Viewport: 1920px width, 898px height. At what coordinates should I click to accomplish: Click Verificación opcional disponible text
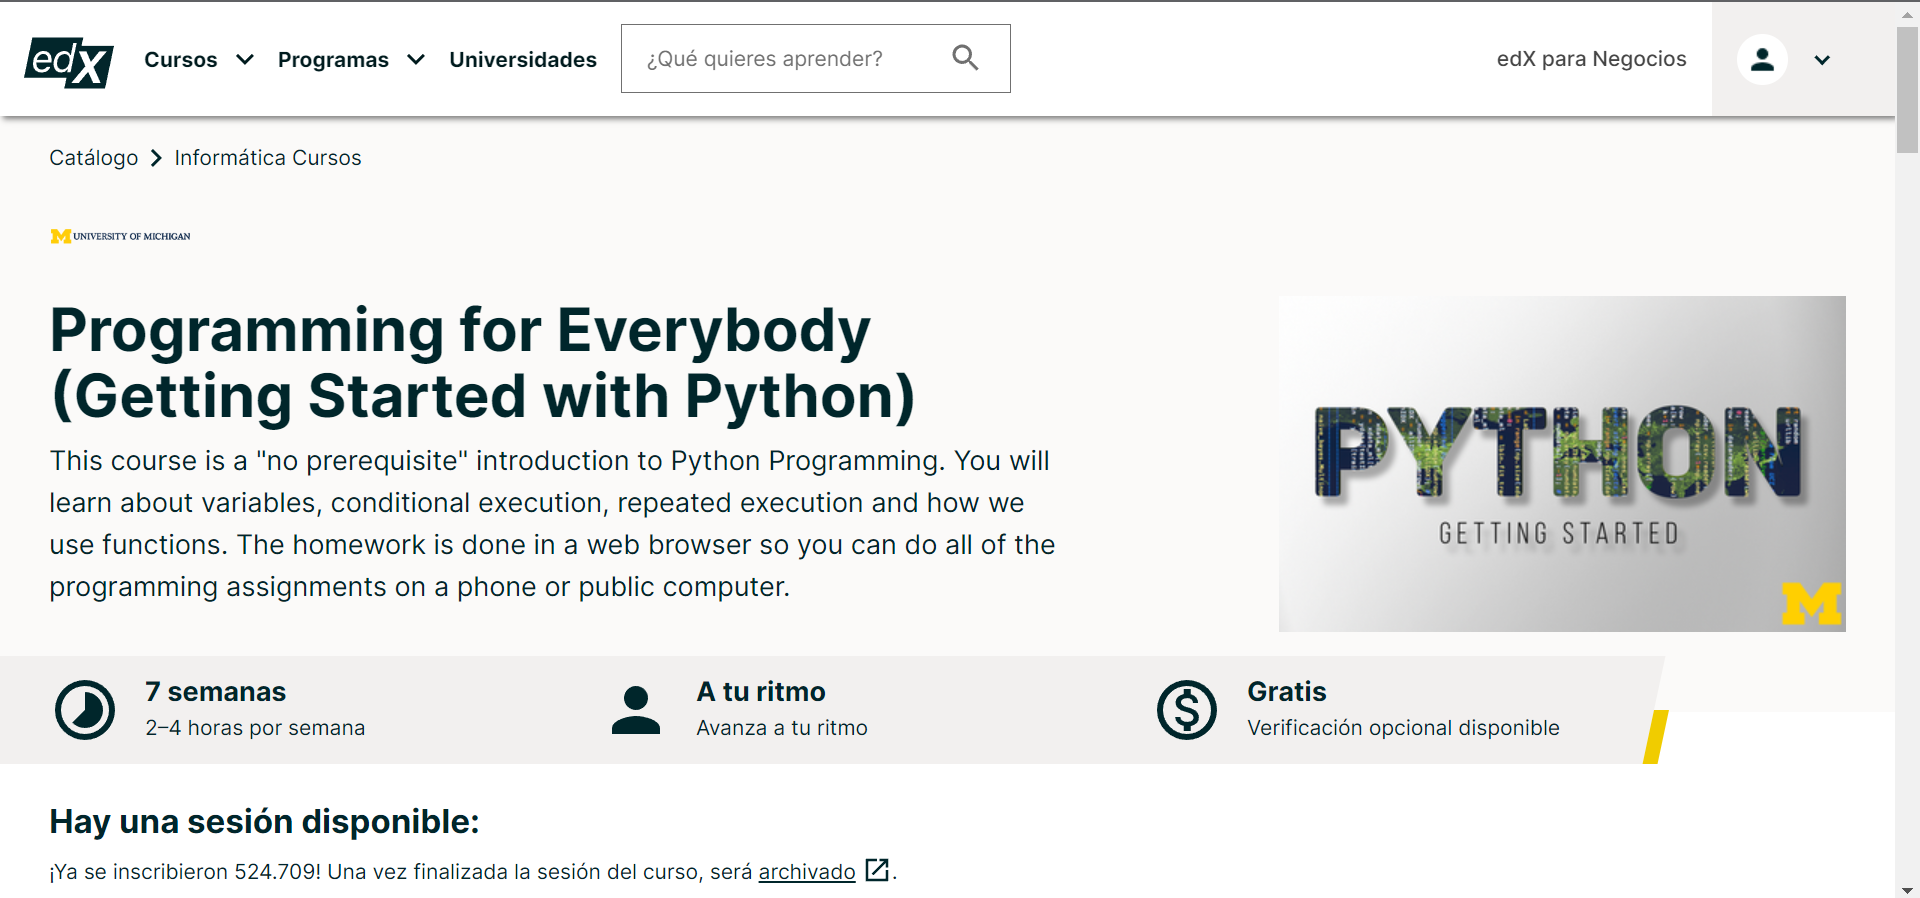(1403, 728)
